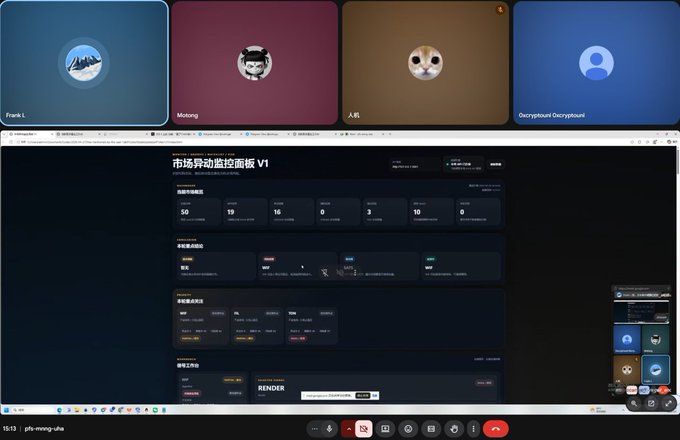
Task: Click the stat card showing 19
Action: (x=245, y=212)
